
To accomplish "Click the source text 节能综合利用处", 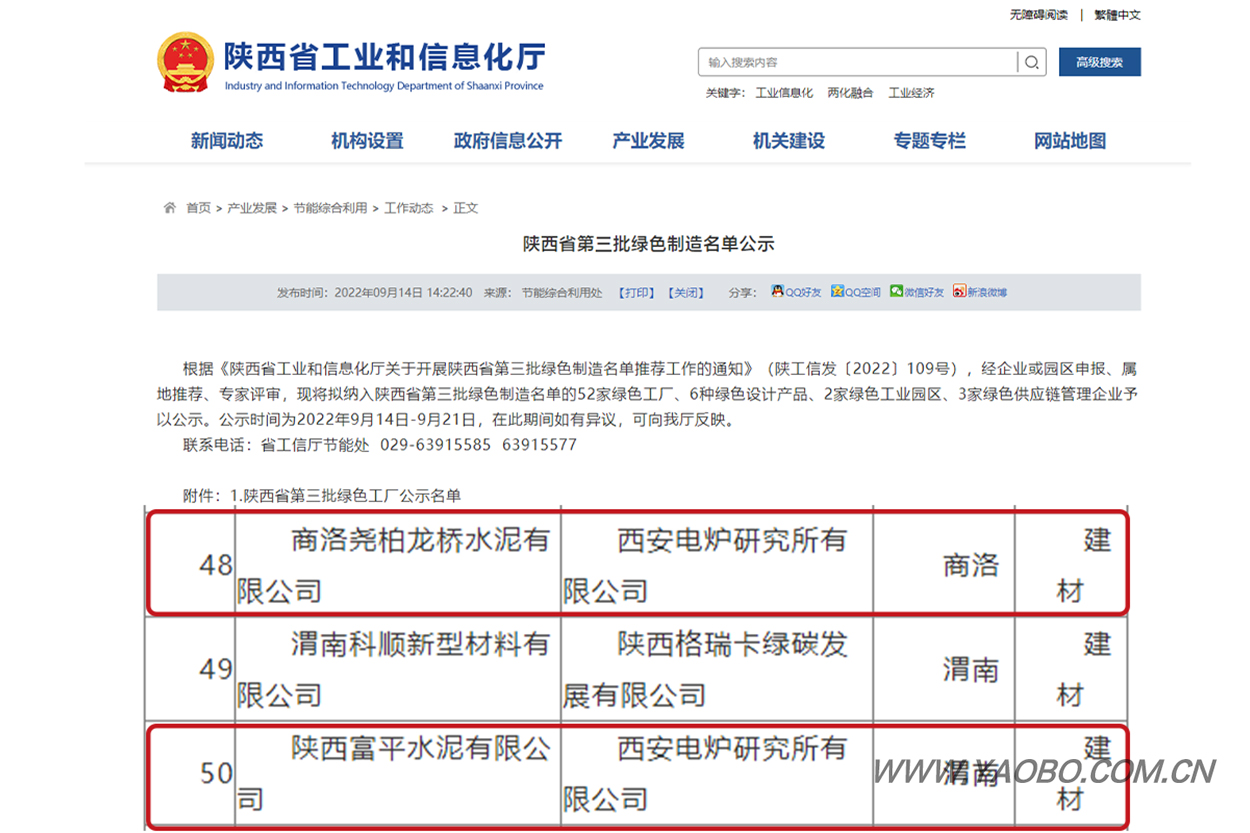I will point(562,293).
